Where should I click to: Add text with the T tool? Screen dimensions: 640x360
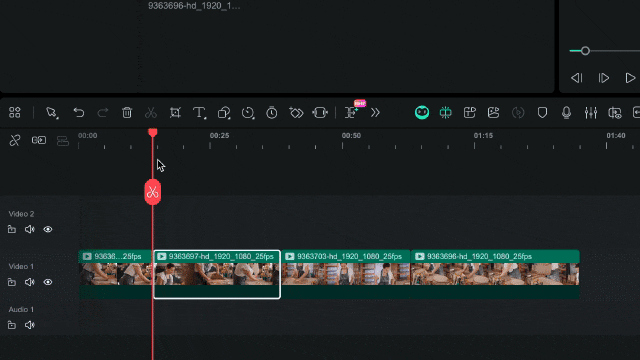point(199,112)
